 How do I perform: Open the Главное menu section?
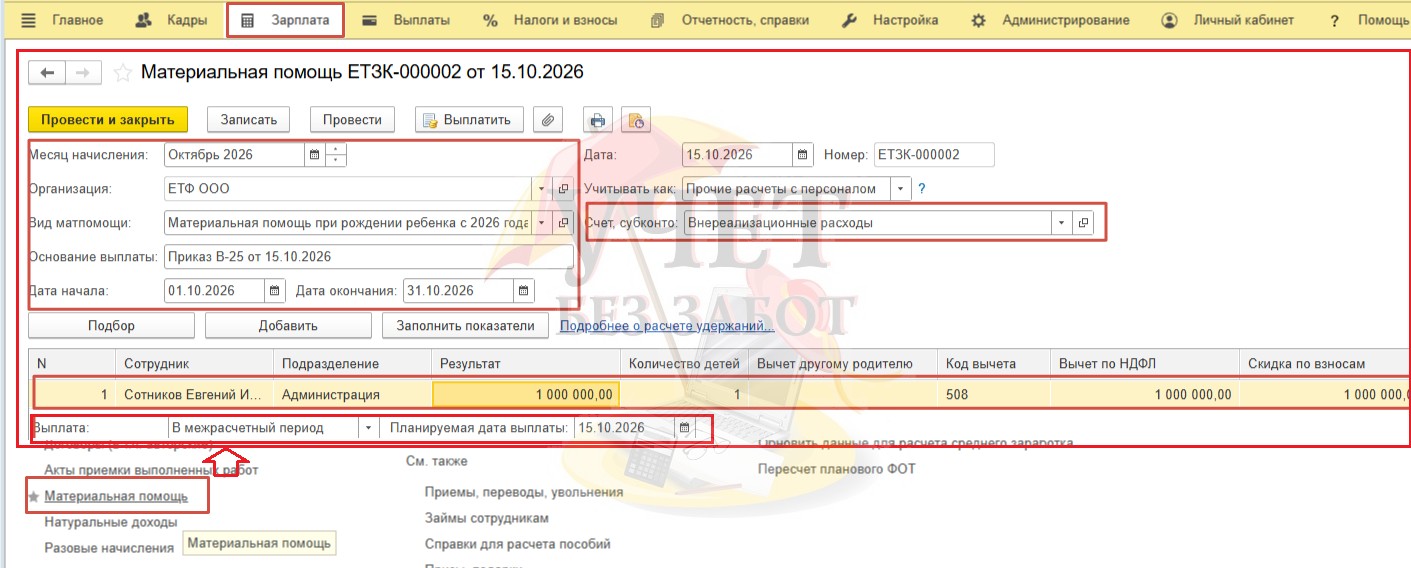click(62, 20)
